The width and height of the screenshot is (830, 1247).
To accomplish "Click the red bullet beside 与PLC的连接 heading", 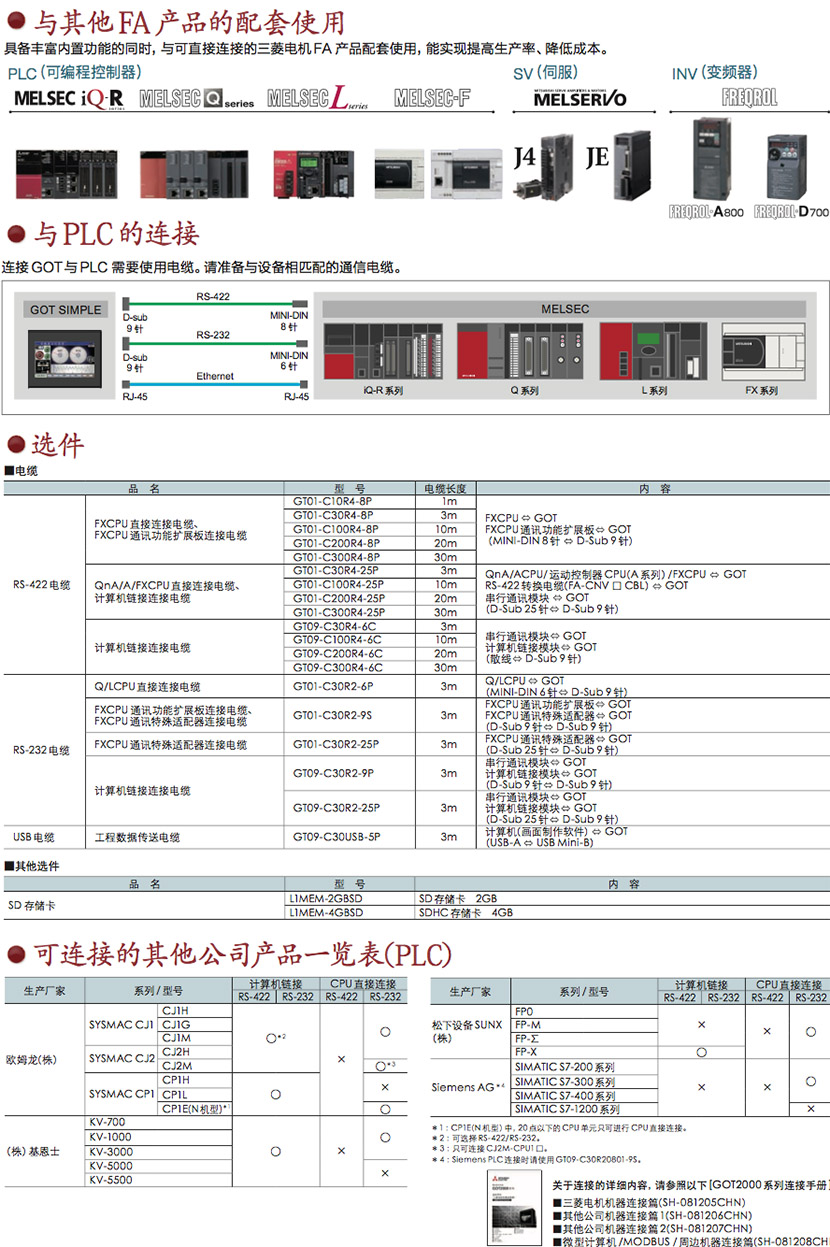I will [15, 234].
